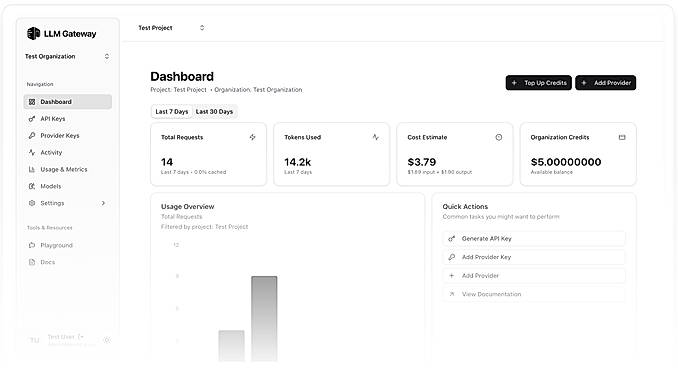Click the Provider Keys icon in sidebar
This screenshot has width=678, height=368.
[32, 136]
